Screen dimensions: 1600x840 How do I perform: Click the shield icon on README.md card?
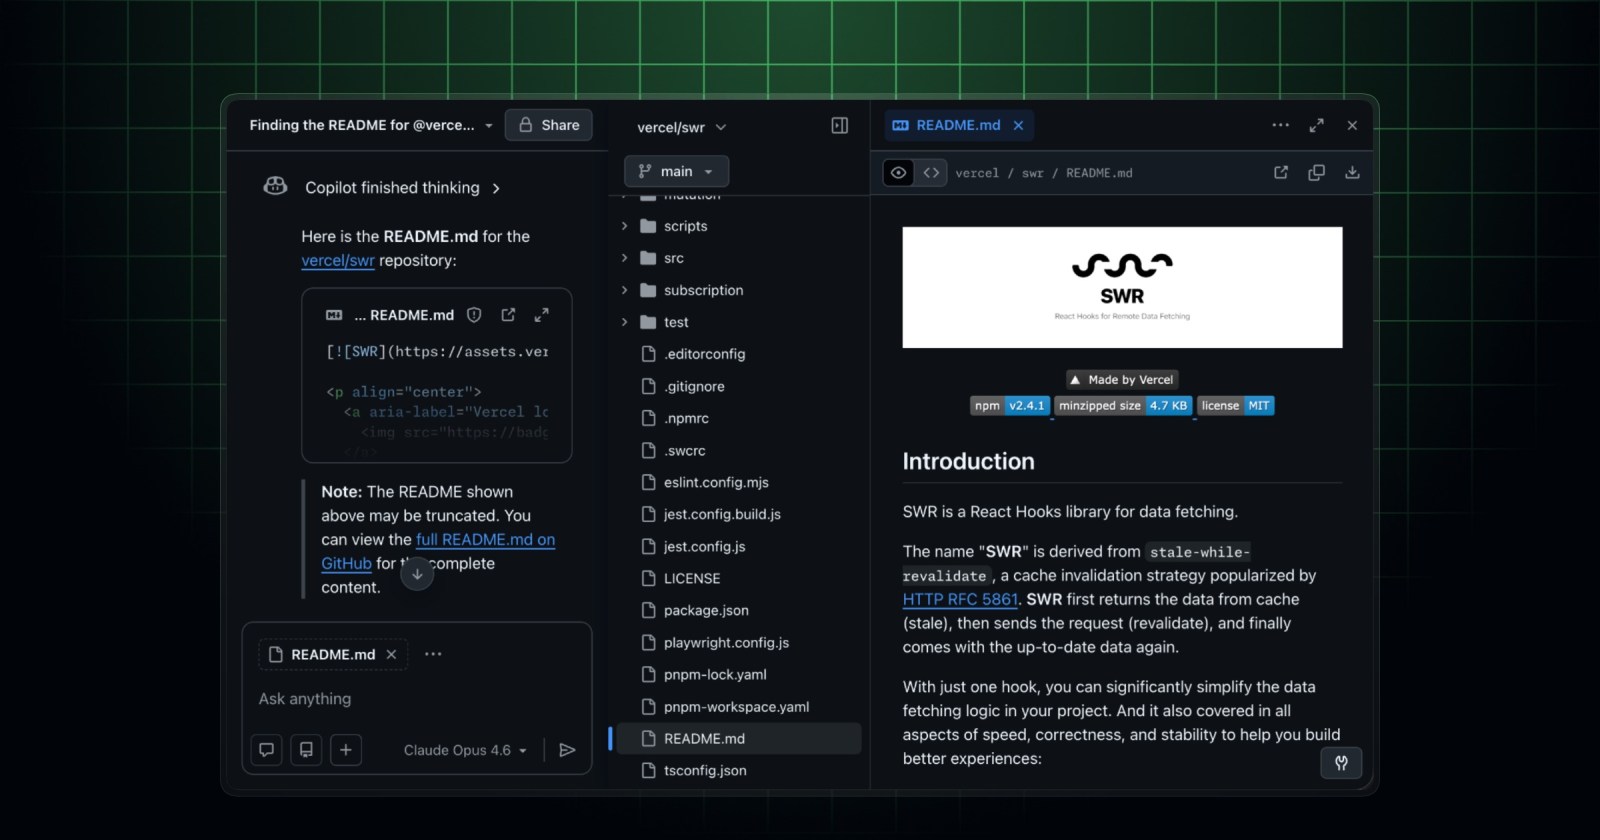click(x=474, y=315)
